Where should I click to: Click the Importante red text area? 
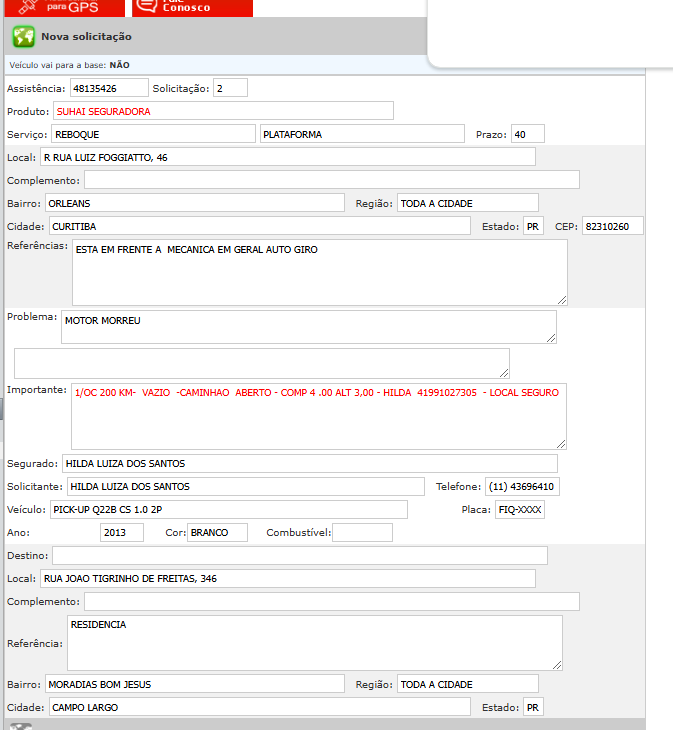pyautogui.click(x=319, y=416)
